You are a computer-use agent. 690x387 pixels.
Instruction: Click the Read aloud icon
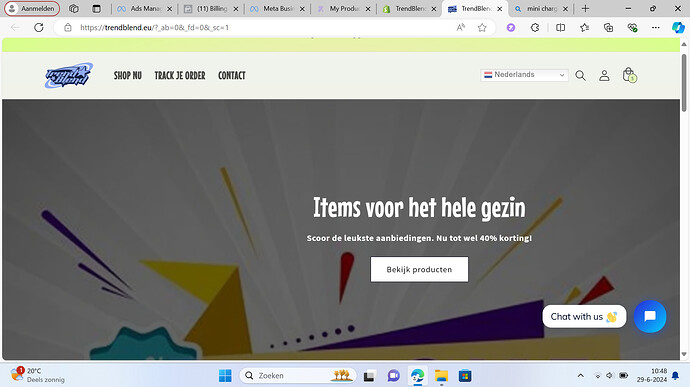(x=460, y=27)
